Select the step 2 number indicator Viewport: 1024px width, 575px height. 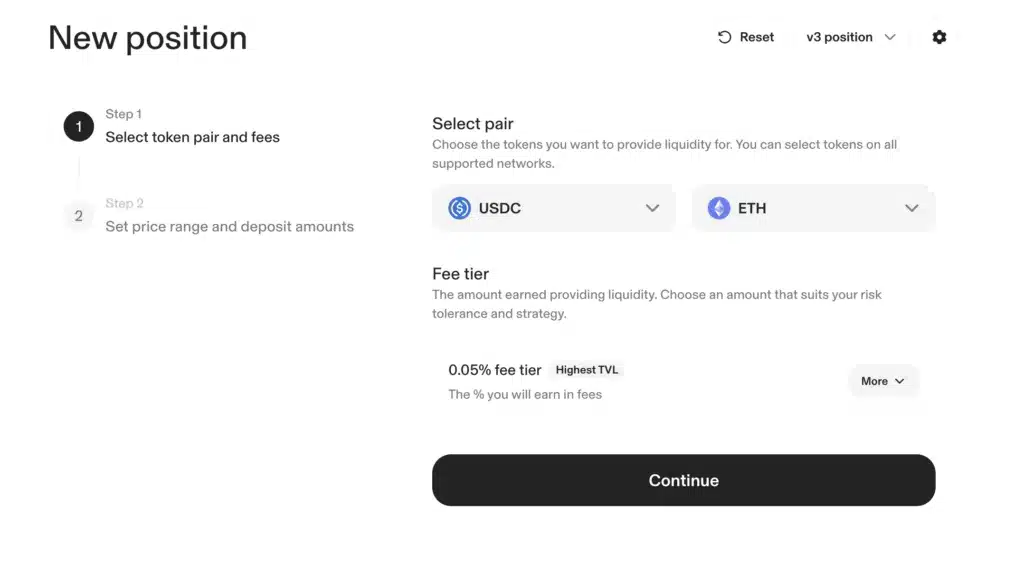coord(78,216)
